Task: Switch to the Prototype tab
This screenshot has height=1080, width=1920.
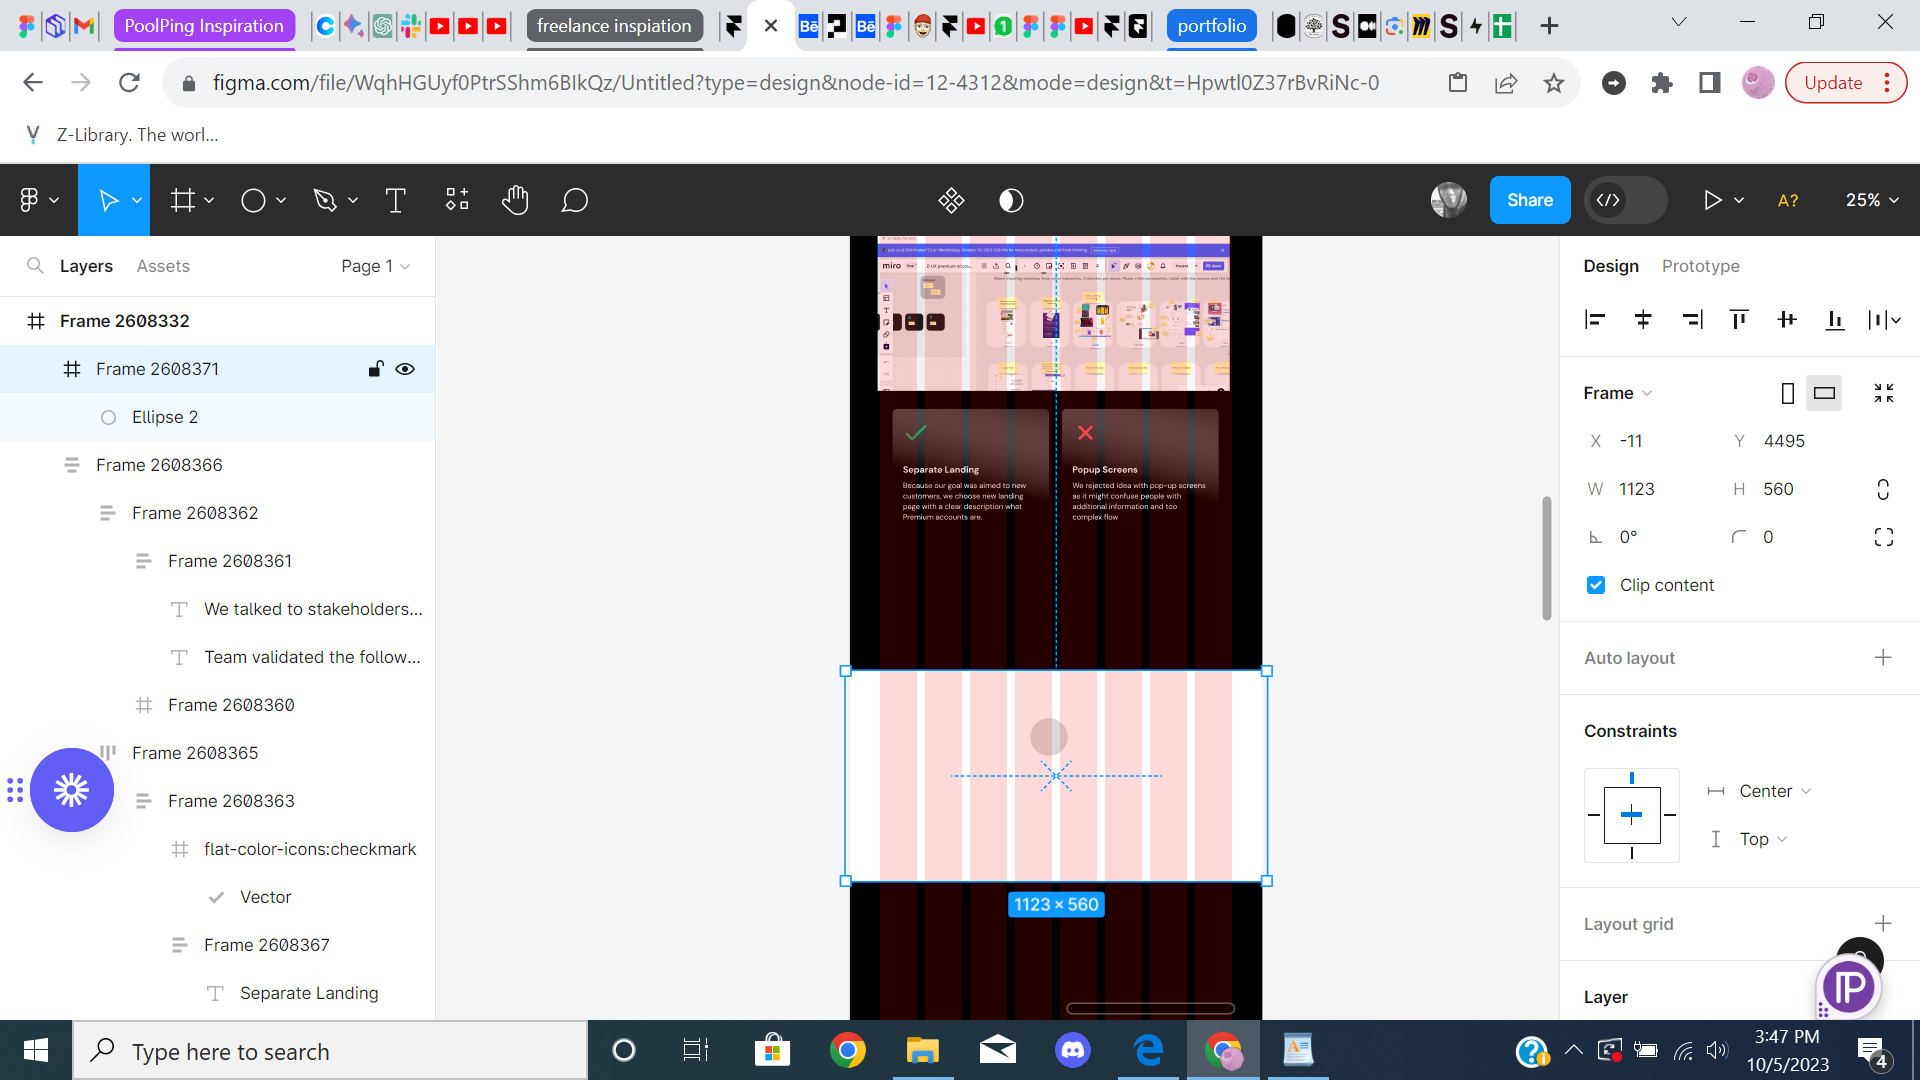Action: [1700, 266]
